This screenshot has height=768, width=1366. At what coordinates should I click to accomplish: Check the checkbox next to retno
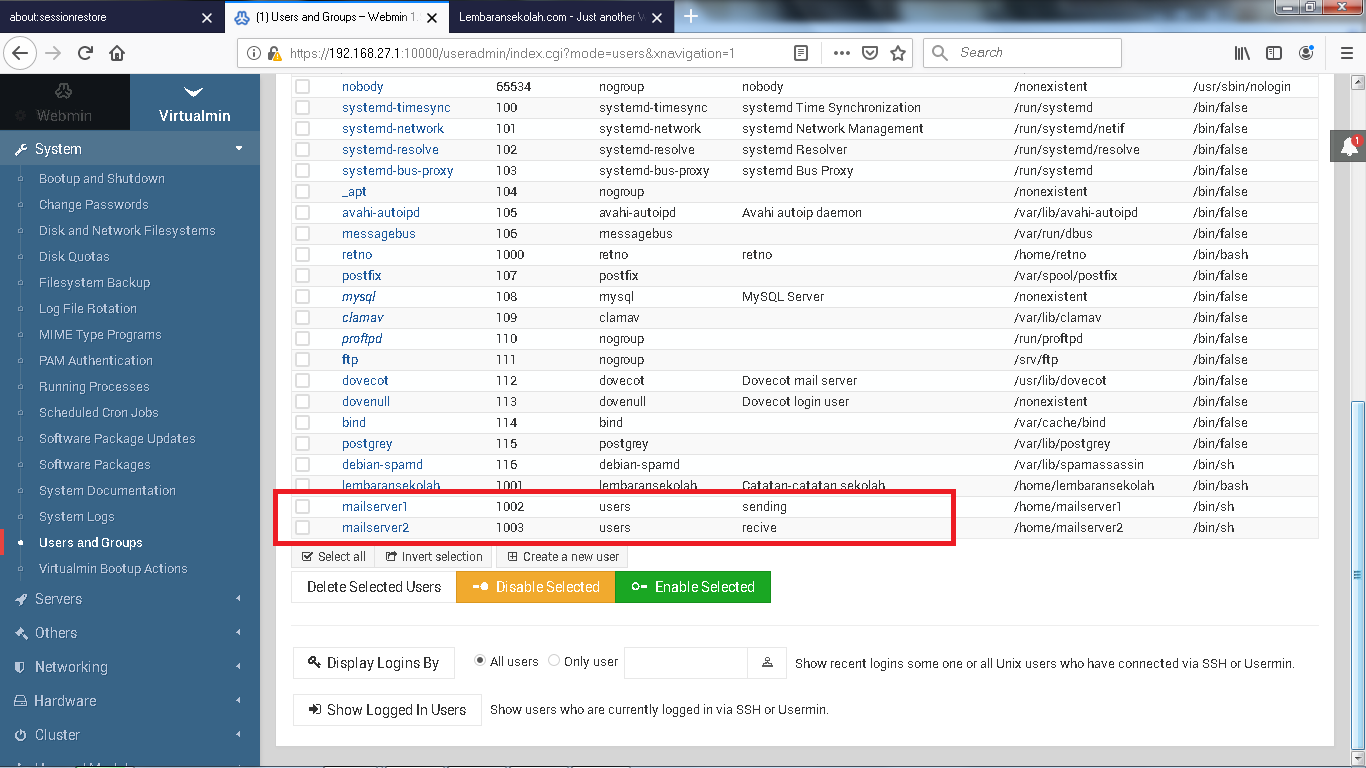[x=302, y=254]
